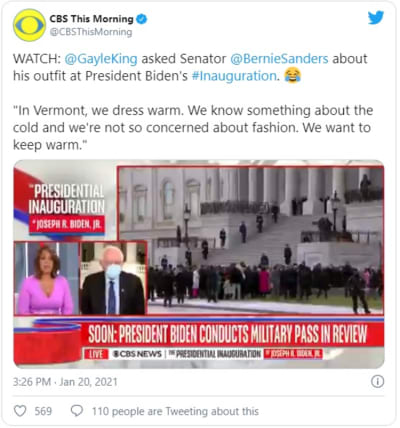Open the tweet timestamp 3:26 PM Jan 20, 2021
Screen dimensions: 400x428
pyautogui.click(x=65, y=382)
